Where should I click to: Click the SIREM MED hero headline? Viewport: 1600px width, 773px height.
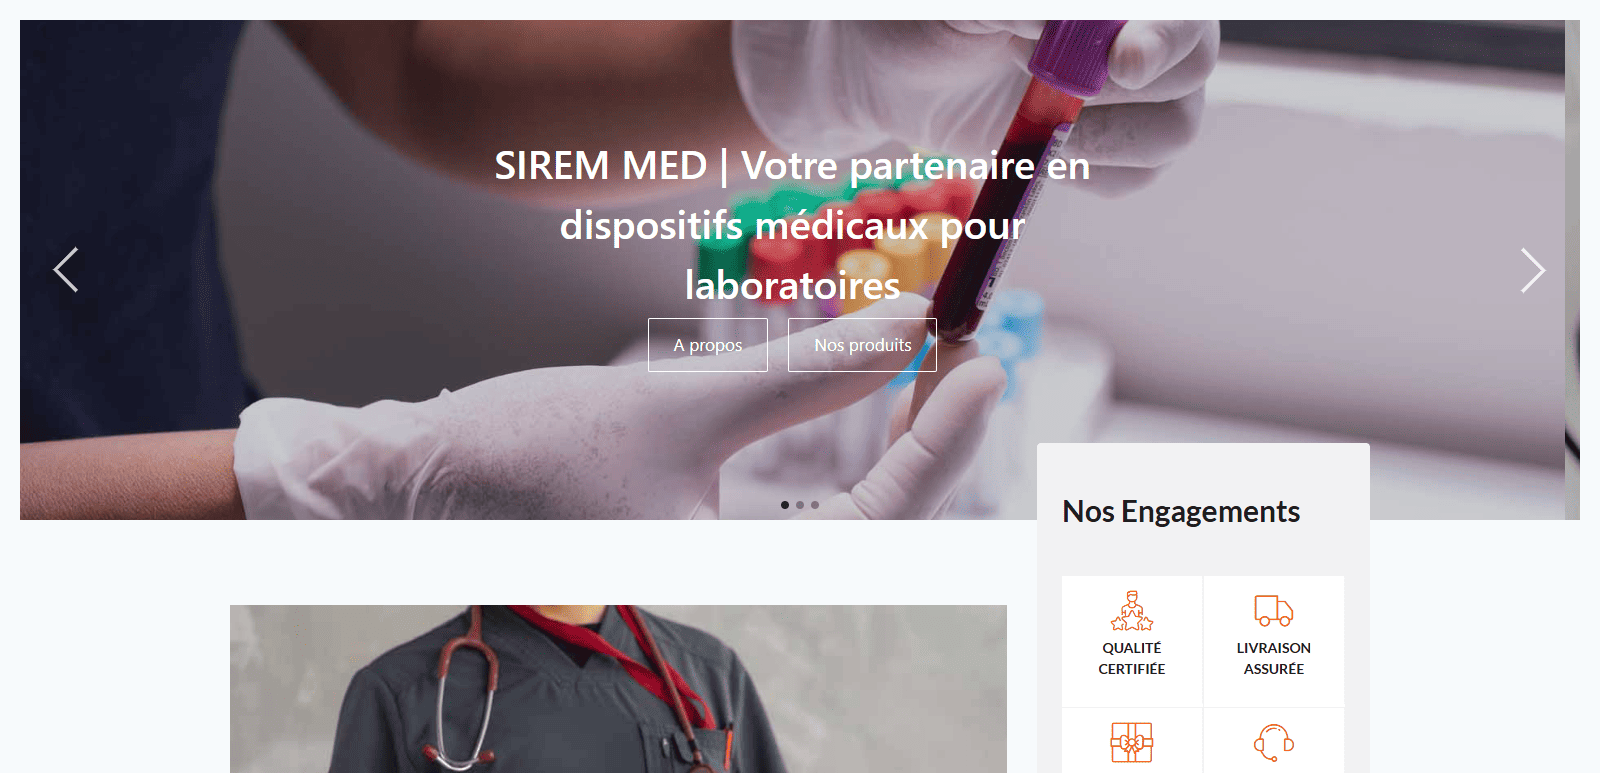coord(792,226)
